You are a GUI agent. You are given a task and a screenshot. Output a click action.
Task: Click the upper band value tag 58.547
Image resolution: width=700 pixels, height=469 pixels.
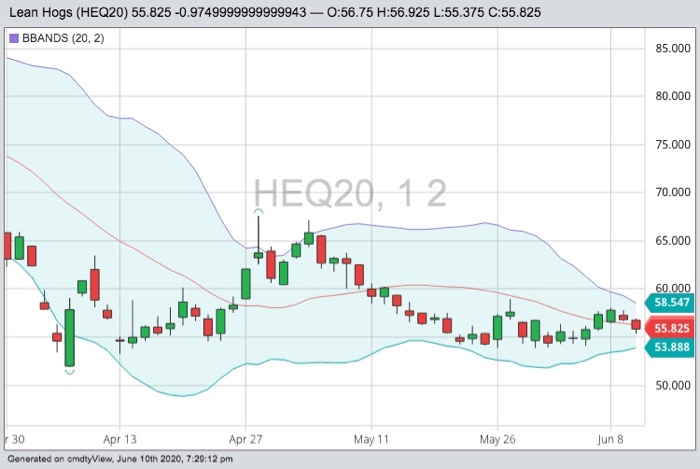point(671,303)
